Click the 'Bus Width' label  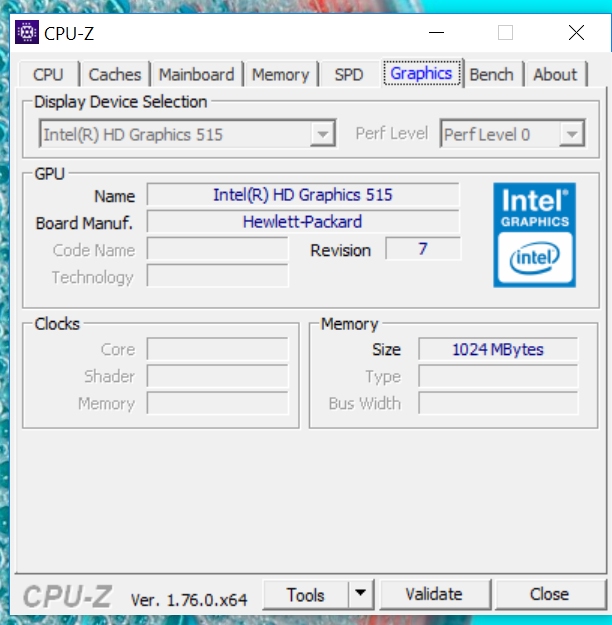coord(365,403)
